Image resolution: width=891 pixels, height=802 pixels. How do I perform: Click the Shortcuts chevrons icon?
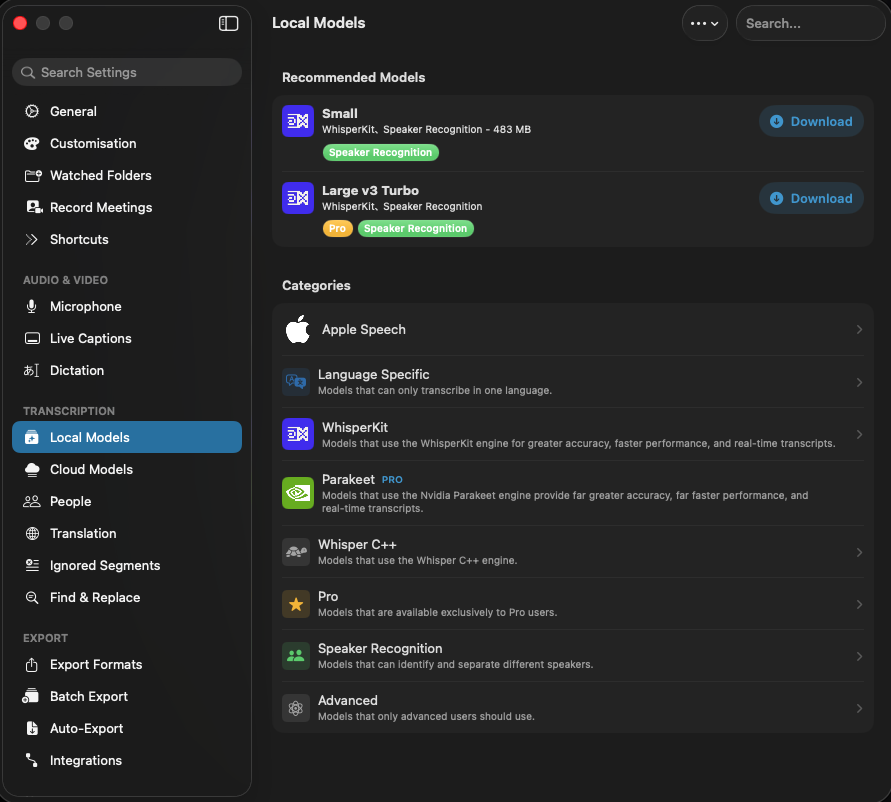click(x=31, y=239)
